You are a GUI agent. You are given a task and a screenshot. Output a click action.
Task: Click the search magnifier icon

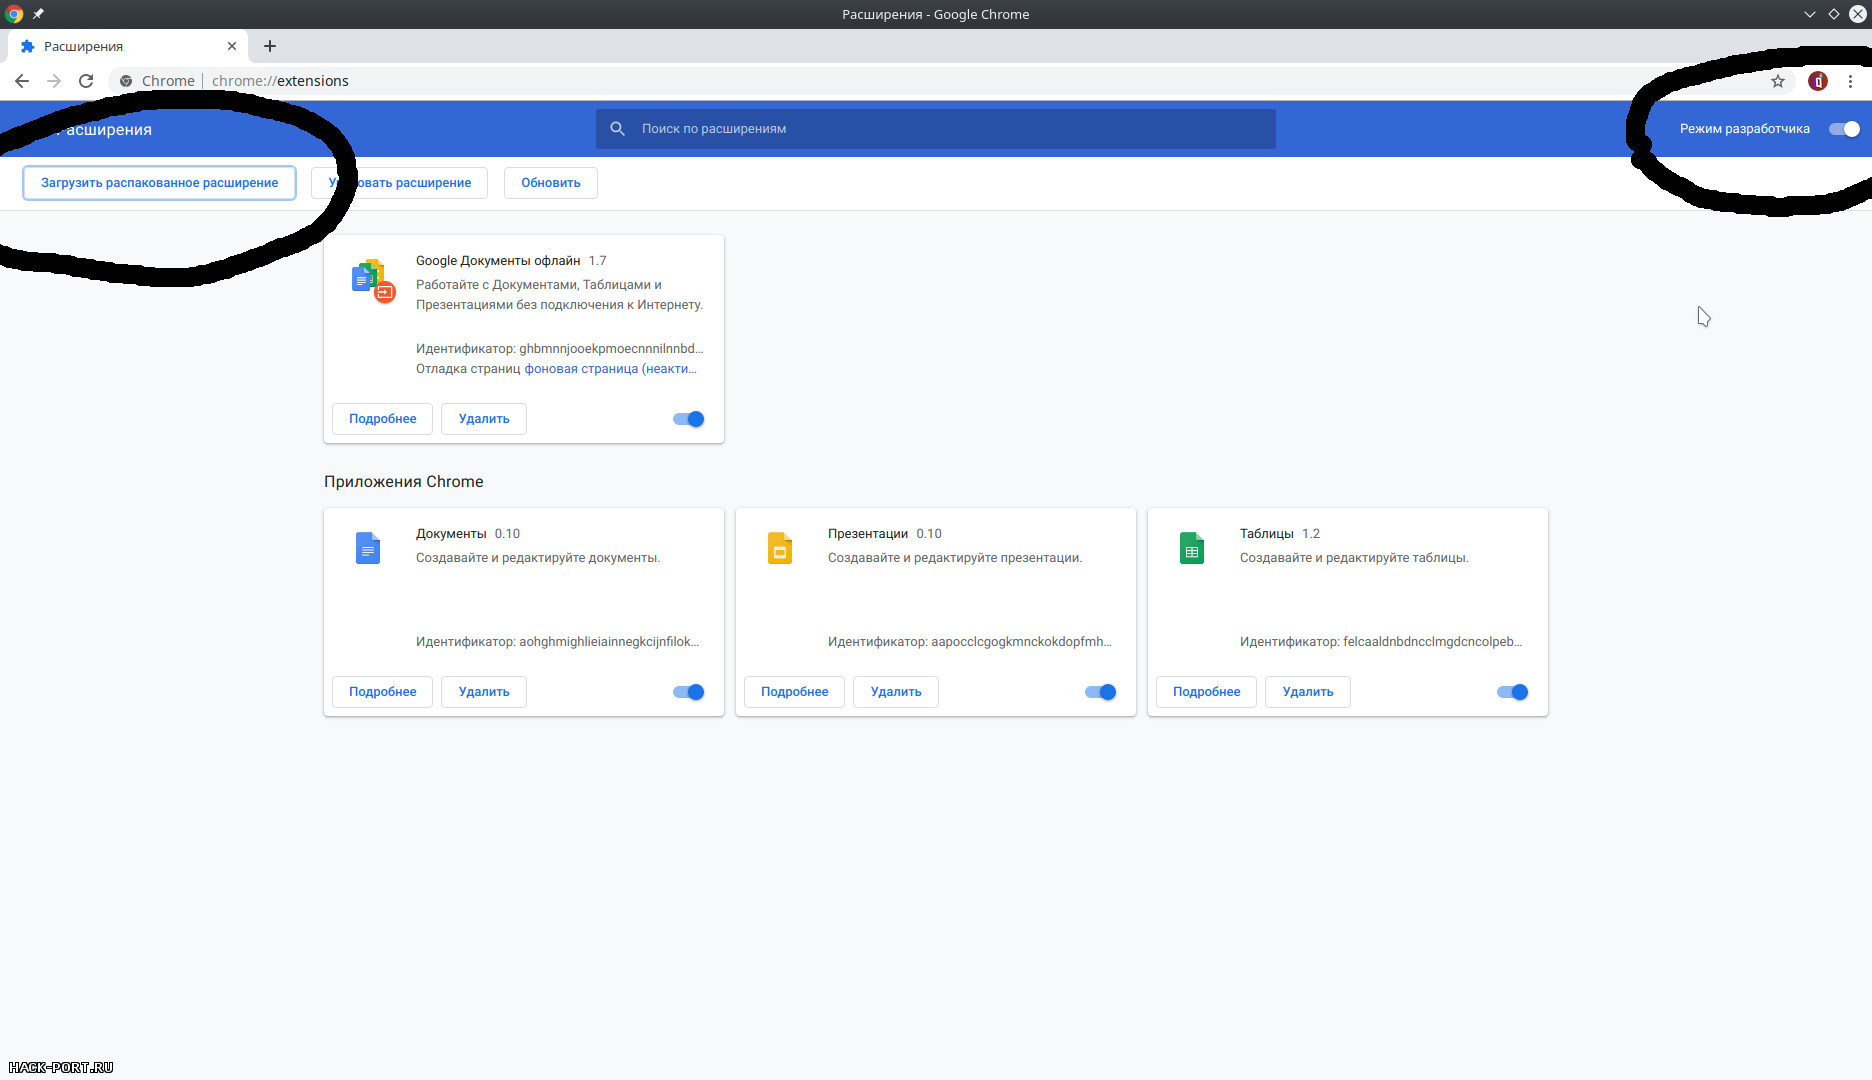[x=618, y=129]
